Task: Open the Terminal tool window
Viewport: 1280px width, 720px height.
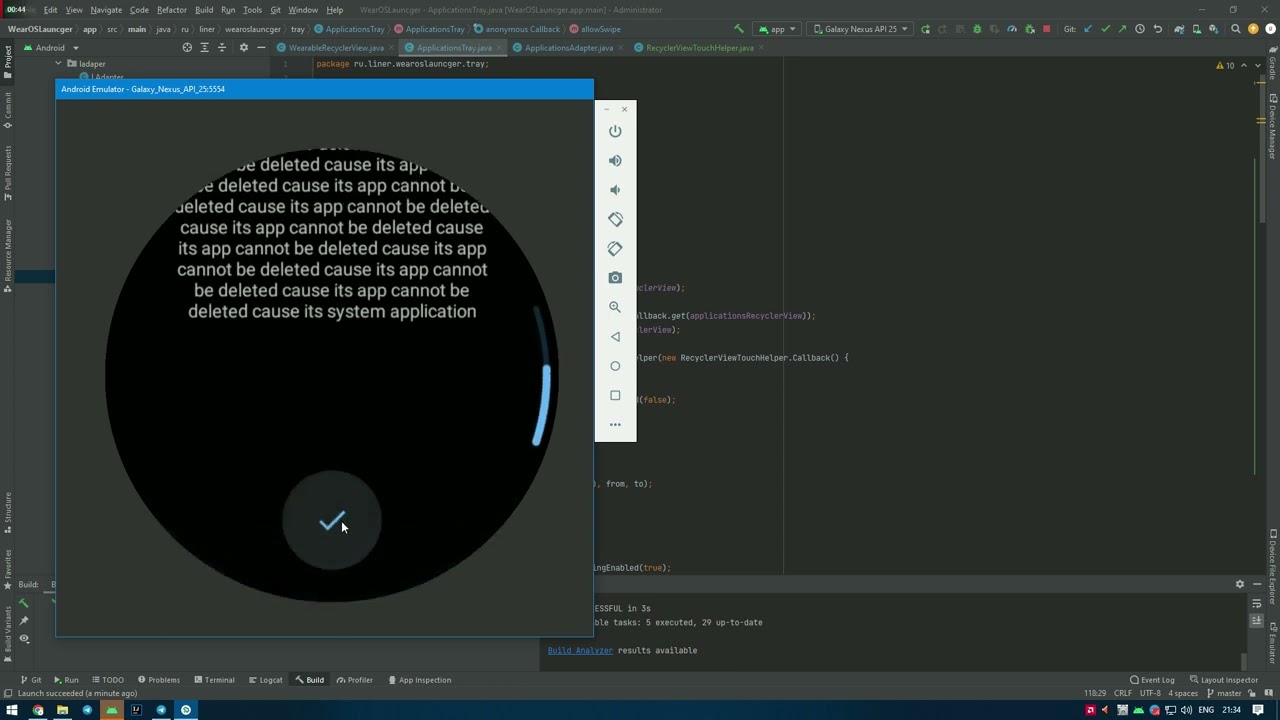Action: tap(214, 680)
